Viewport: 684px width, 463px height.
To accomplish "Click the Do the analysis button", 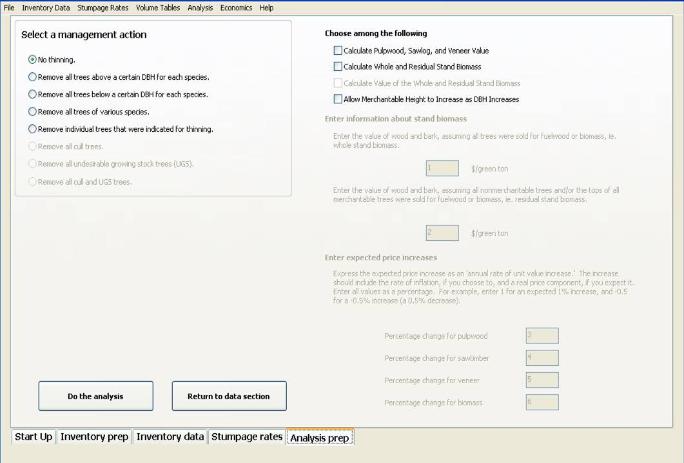I will point(96,396).
